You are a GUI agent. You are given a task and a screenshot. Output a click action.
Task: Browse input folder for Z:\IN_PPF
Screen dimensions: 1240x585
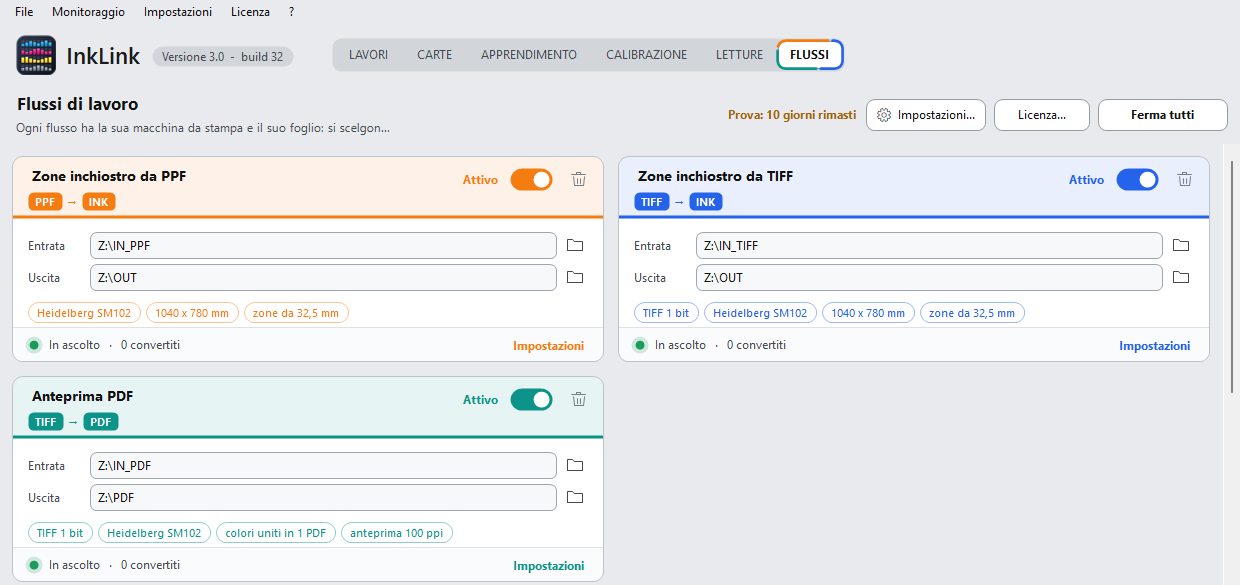[x=575, y=246]
